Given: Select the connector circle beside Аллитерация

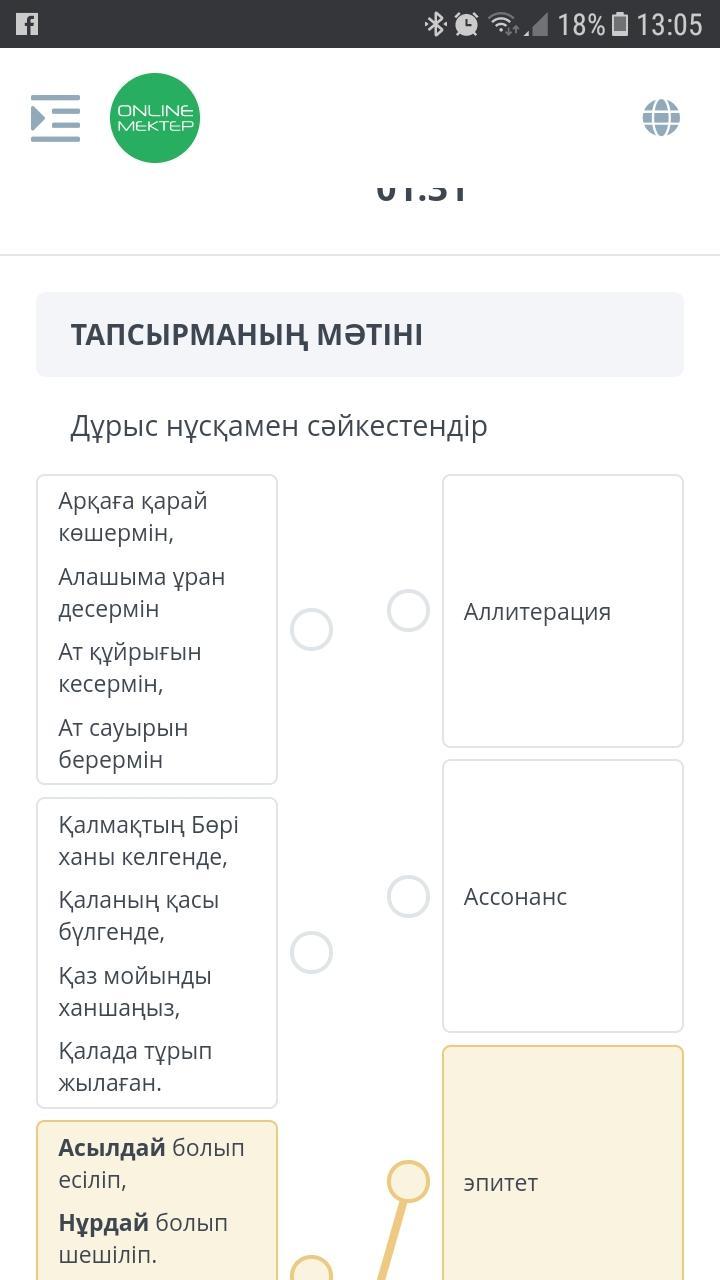Looking at the screenshot, I should [x=408, y=611].
